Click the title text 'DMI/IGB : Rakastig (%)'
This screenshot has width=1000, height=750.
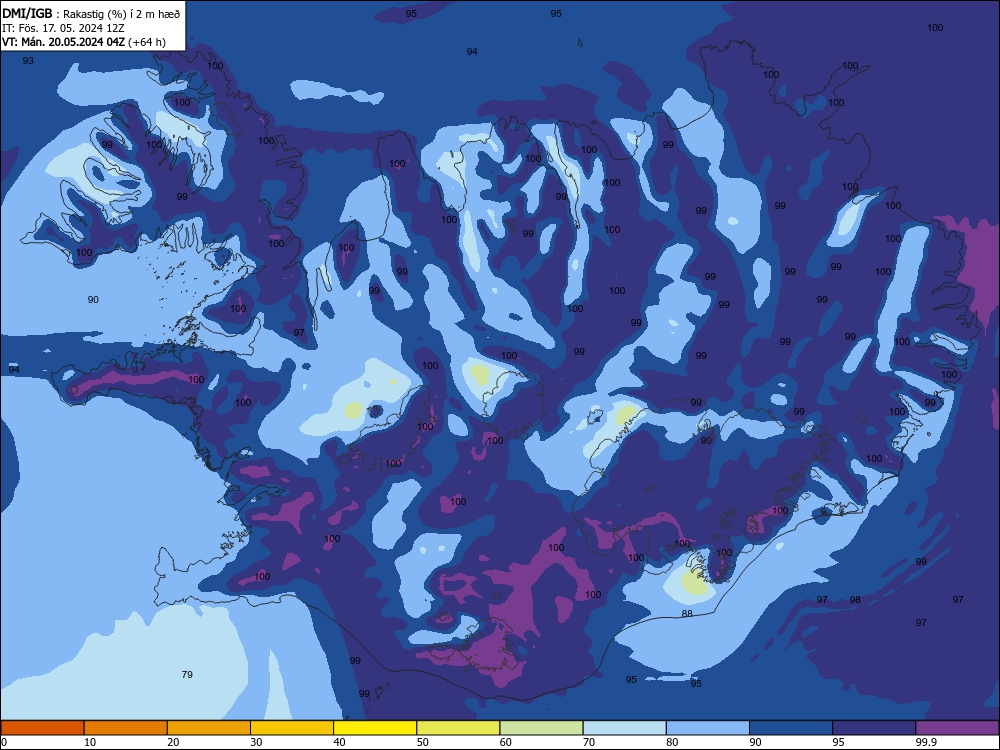click(63, 14)
